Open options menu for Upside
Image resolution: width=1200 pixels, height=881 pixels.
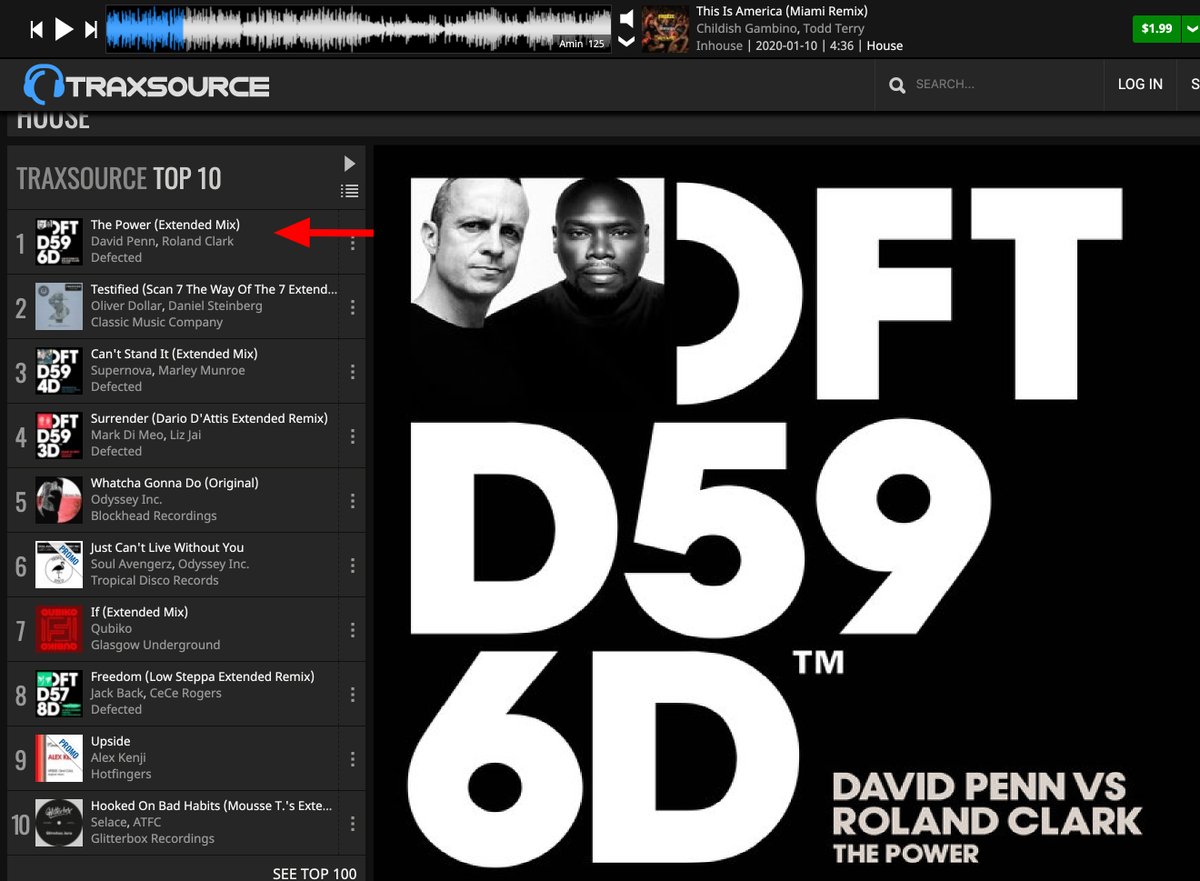point(353,758)
